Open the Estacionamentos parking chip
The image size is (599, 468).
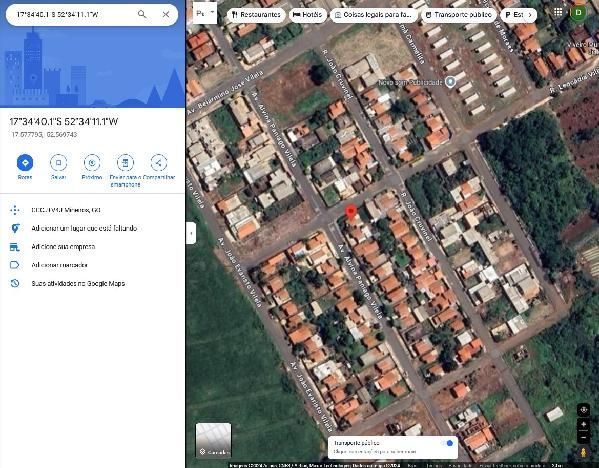coord(514,15)
